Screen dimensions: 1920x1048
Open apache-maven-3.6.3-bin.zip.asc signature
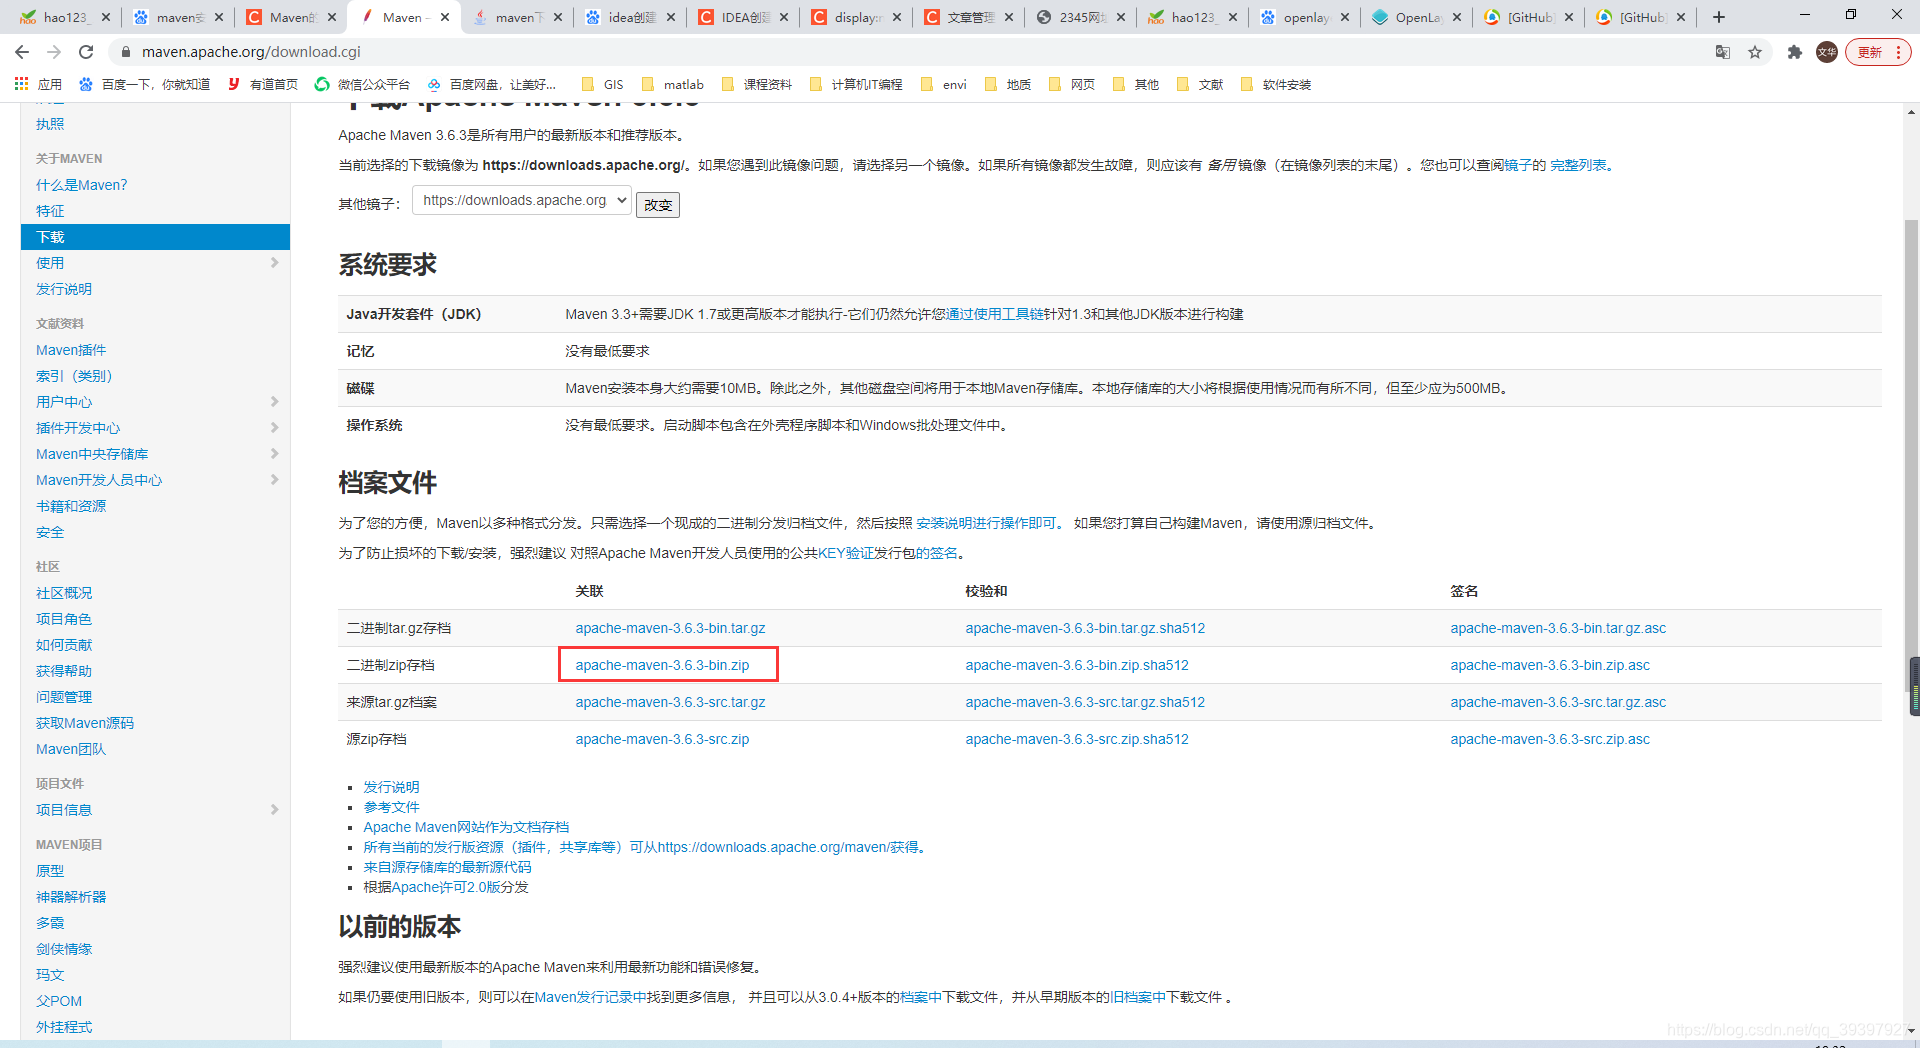(x=1550, y=665)
